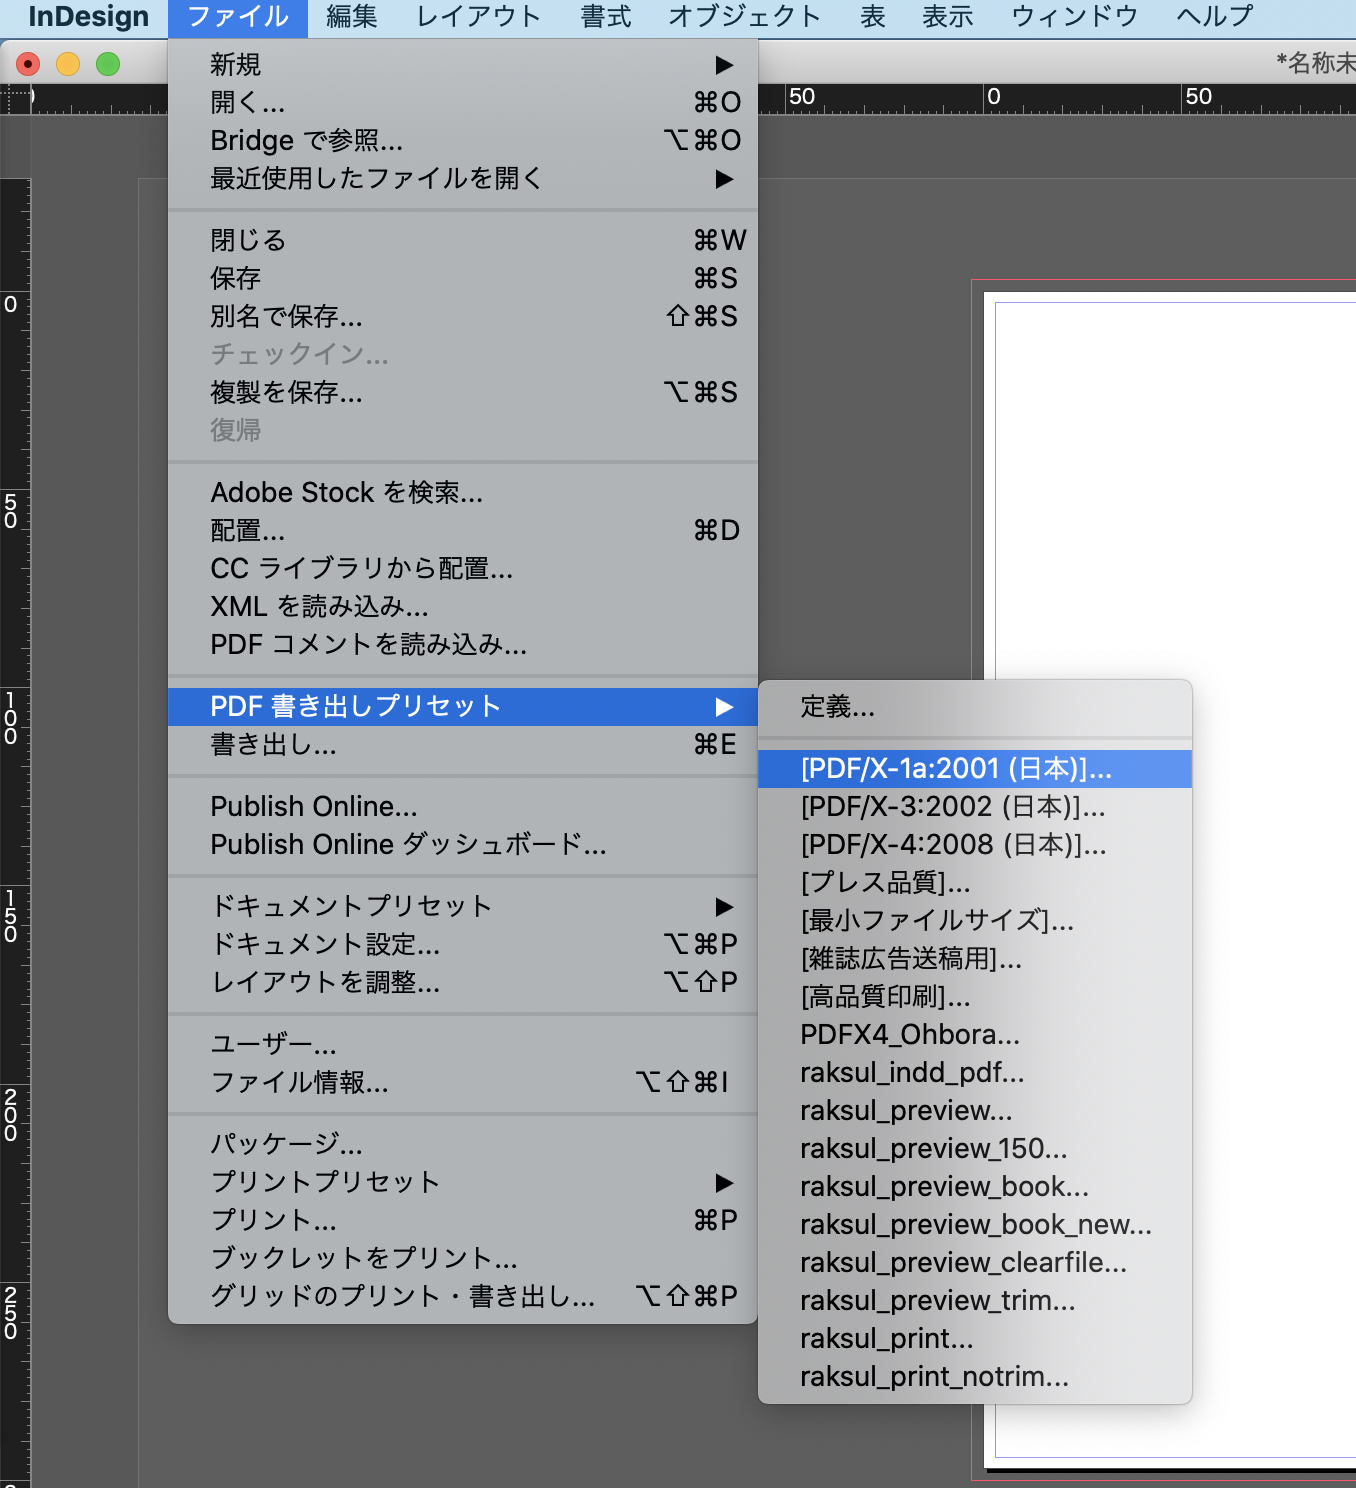
Task: Expand プリントプリセット submenu
Action: pos(463,1183)
